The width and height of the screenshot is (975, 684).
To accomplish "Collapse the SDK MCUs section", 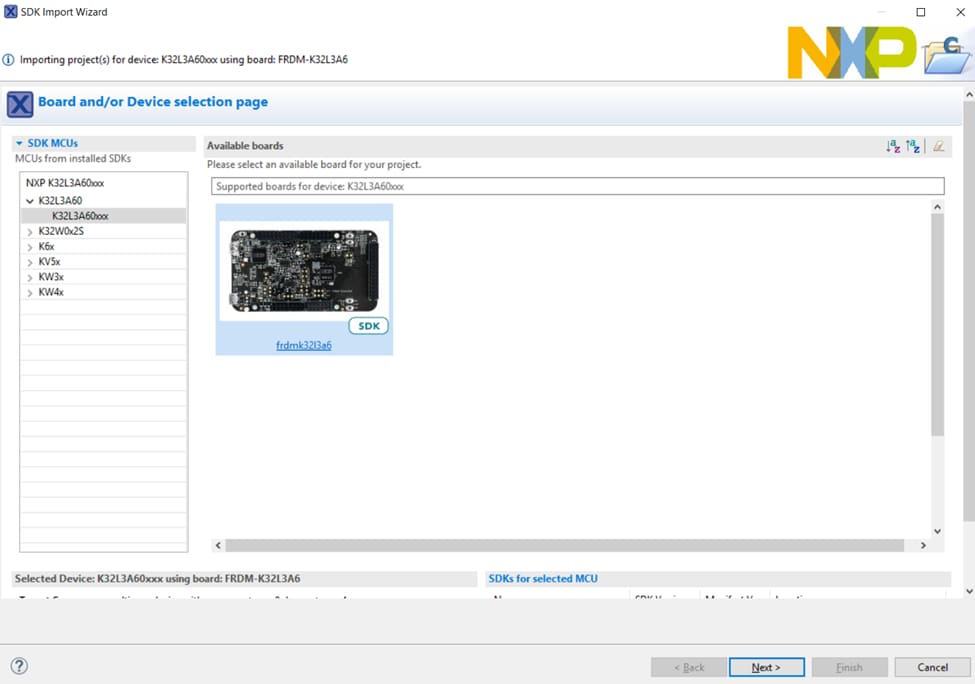I will (x=19, y=144).
